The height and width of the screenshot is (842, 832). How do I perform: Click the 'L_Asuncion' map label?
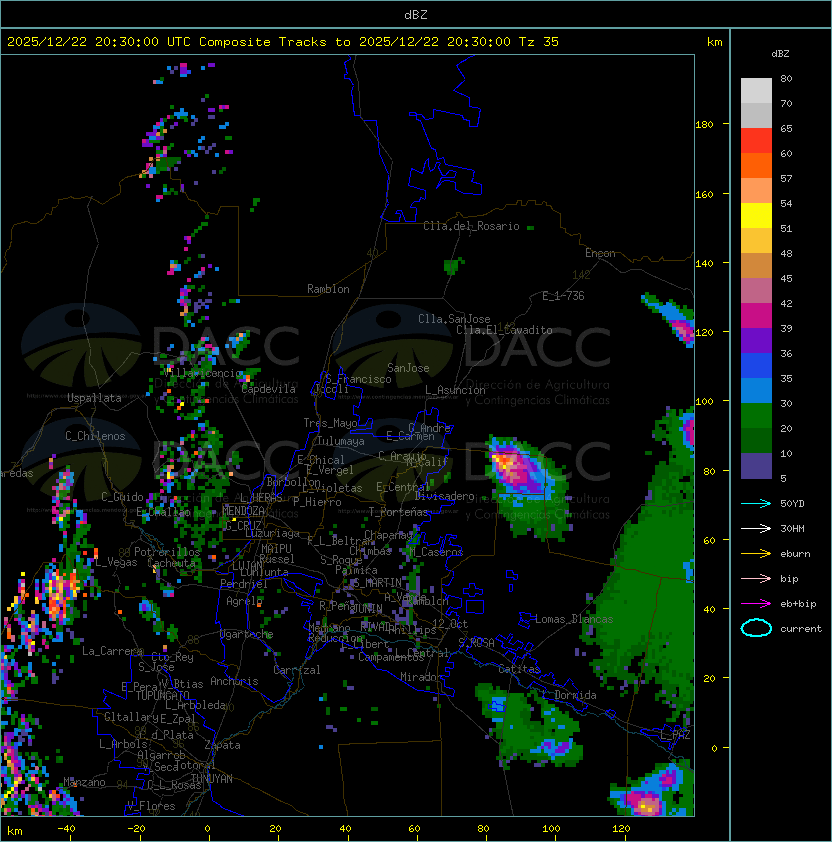pos(455,390)
